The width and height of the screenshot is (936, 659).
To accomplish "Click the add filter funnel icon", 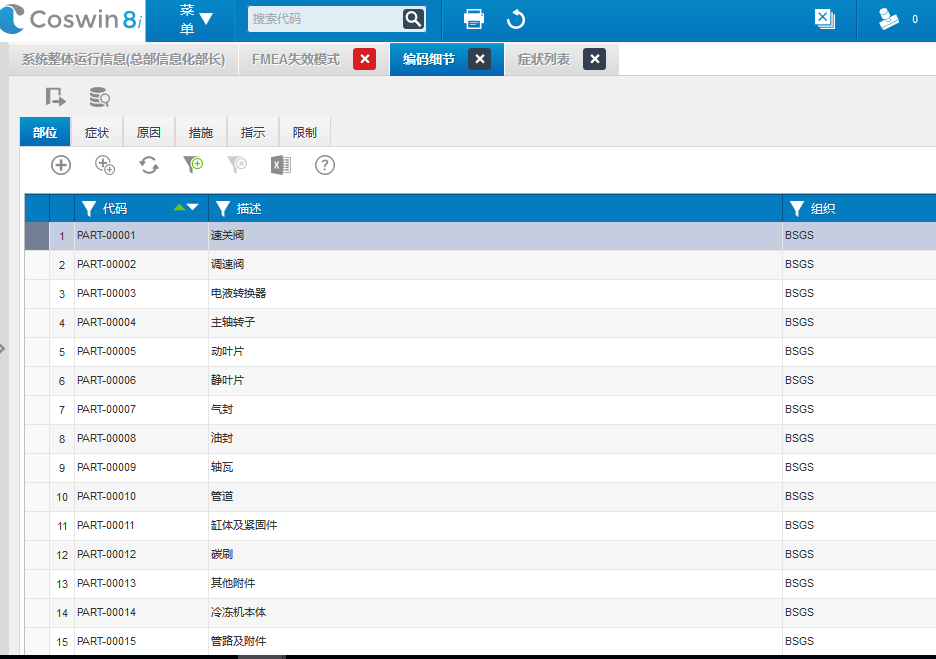I will (x=193, y=165).
